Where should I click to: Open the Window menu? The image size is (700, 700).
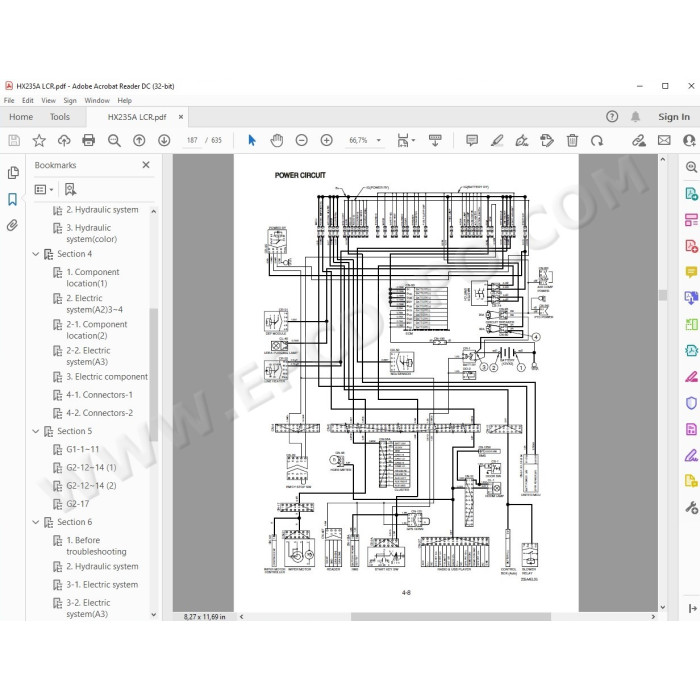(97, 100)
